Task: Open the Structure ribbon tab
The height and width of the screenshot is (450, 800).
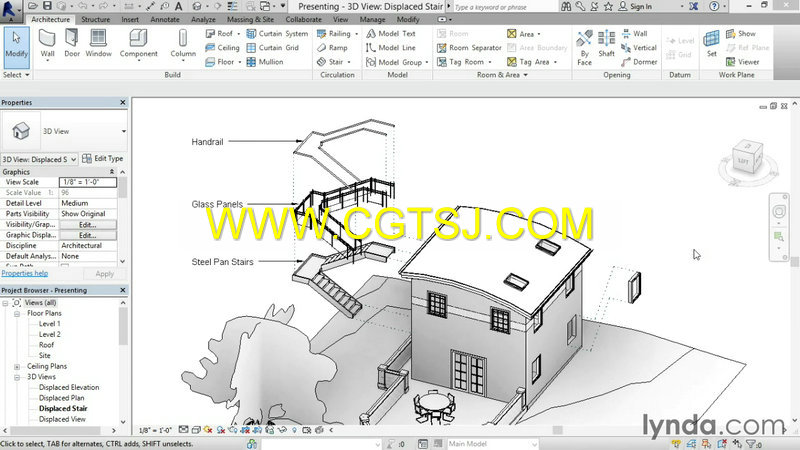Action: tap(95, 19)
